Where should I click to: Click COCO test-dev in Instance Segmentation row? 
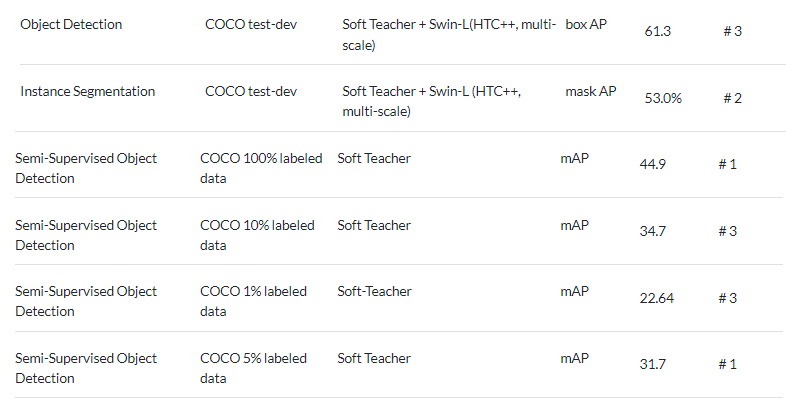click(x=251, y=91)
